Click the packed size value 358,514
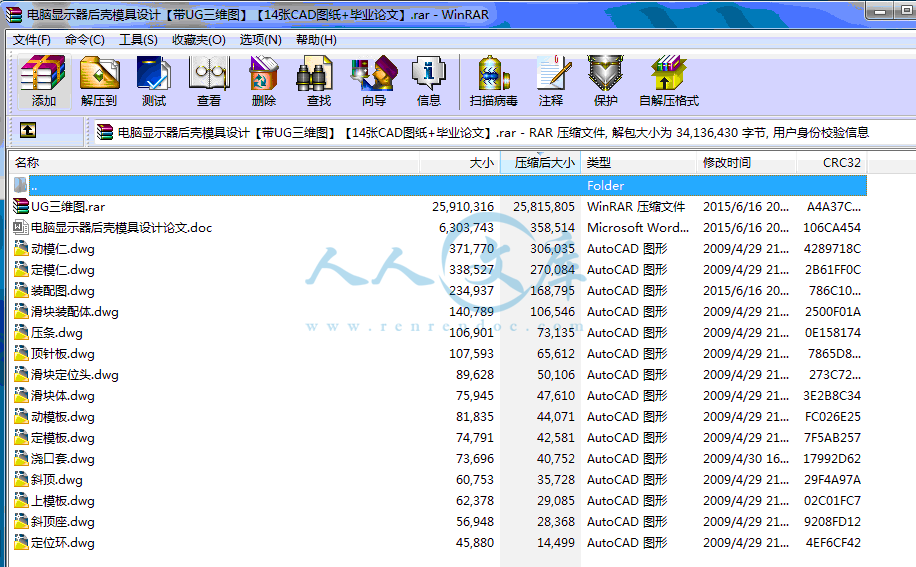 tap(552, 227)
